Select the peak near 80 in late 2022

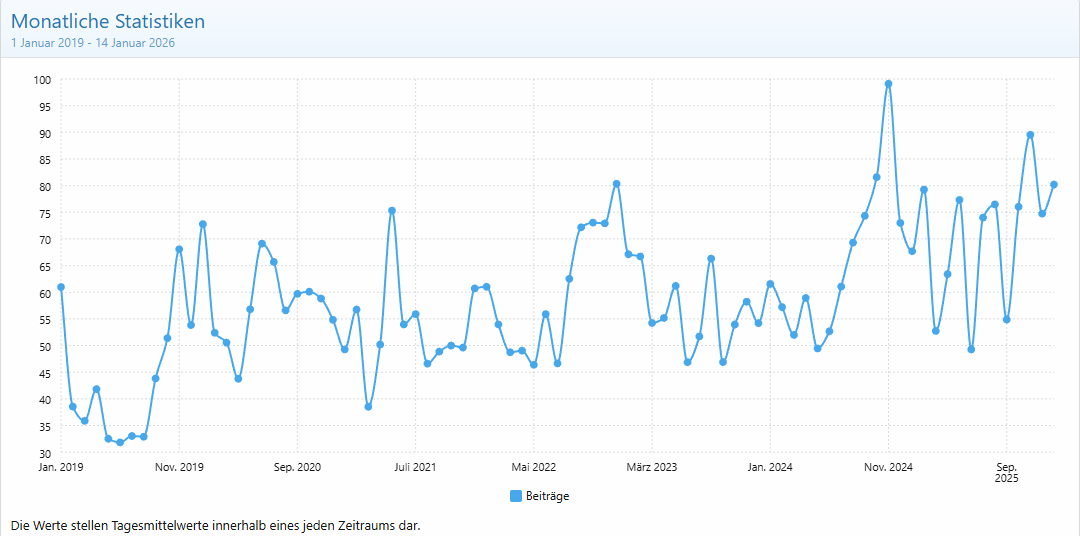(616, 184)
